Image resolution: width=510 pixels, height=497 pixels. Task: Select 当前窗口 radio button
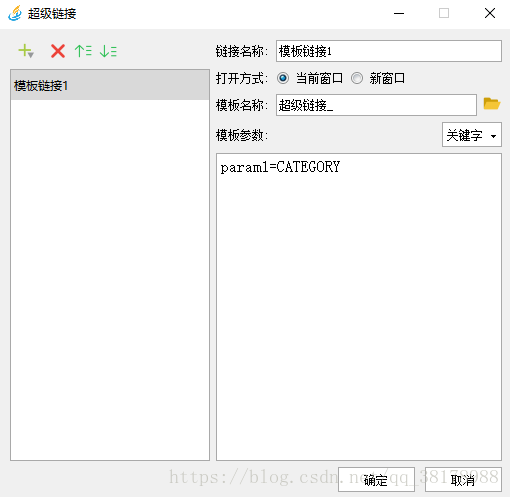click(283, 78)
